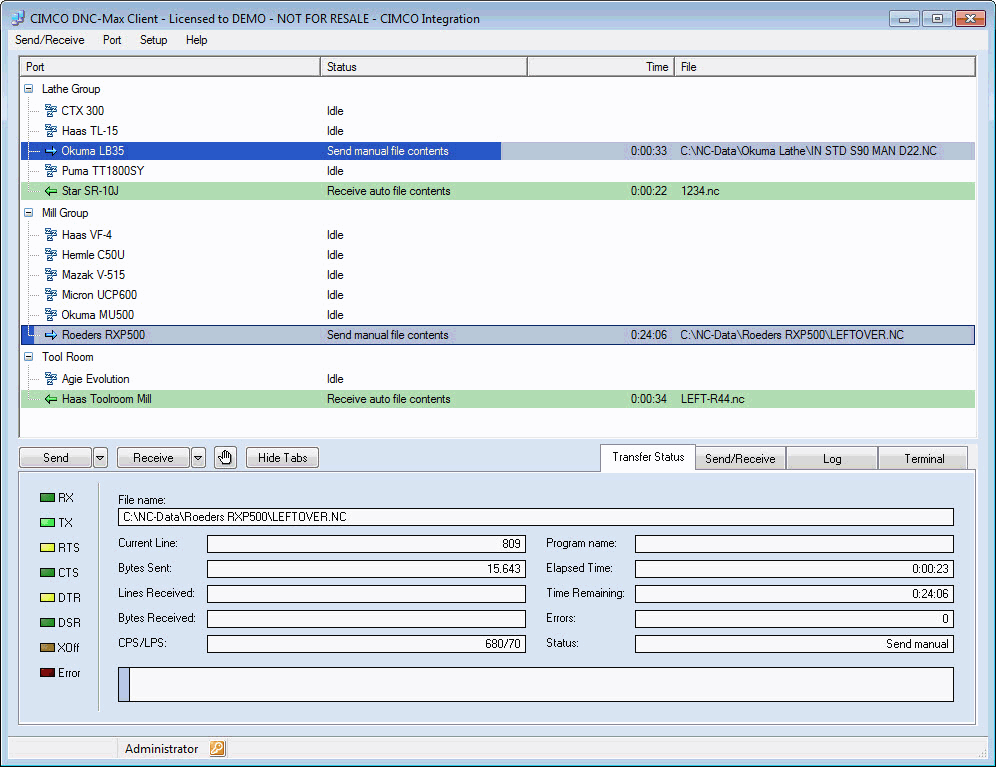Image resolution: width=996 pixels, height=767 pixels.
Task: Click the DTR indicator light
Action: (48, 597)
